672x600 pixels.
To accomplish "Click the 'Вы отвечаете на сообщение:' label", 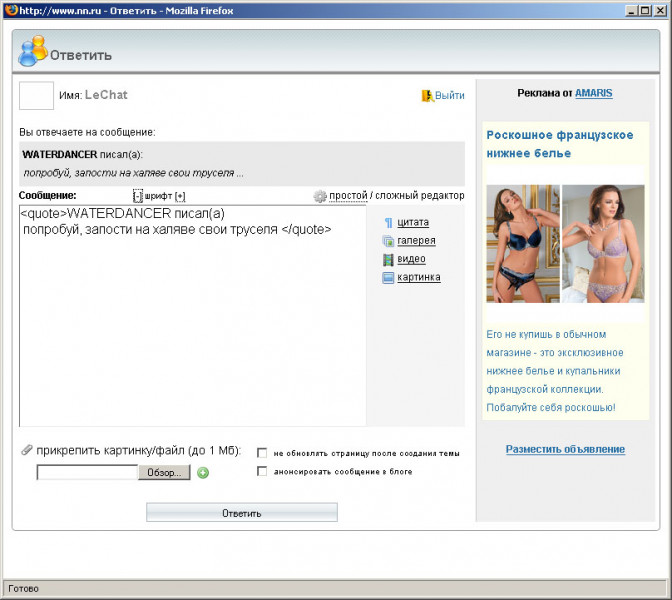I will (87, 132).
